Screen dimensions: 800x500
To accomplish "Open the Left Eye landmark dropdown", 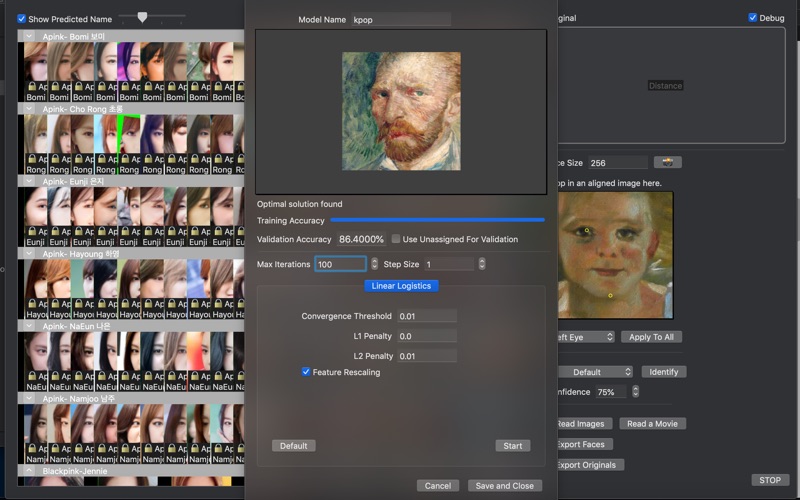I will pos(585,337).
